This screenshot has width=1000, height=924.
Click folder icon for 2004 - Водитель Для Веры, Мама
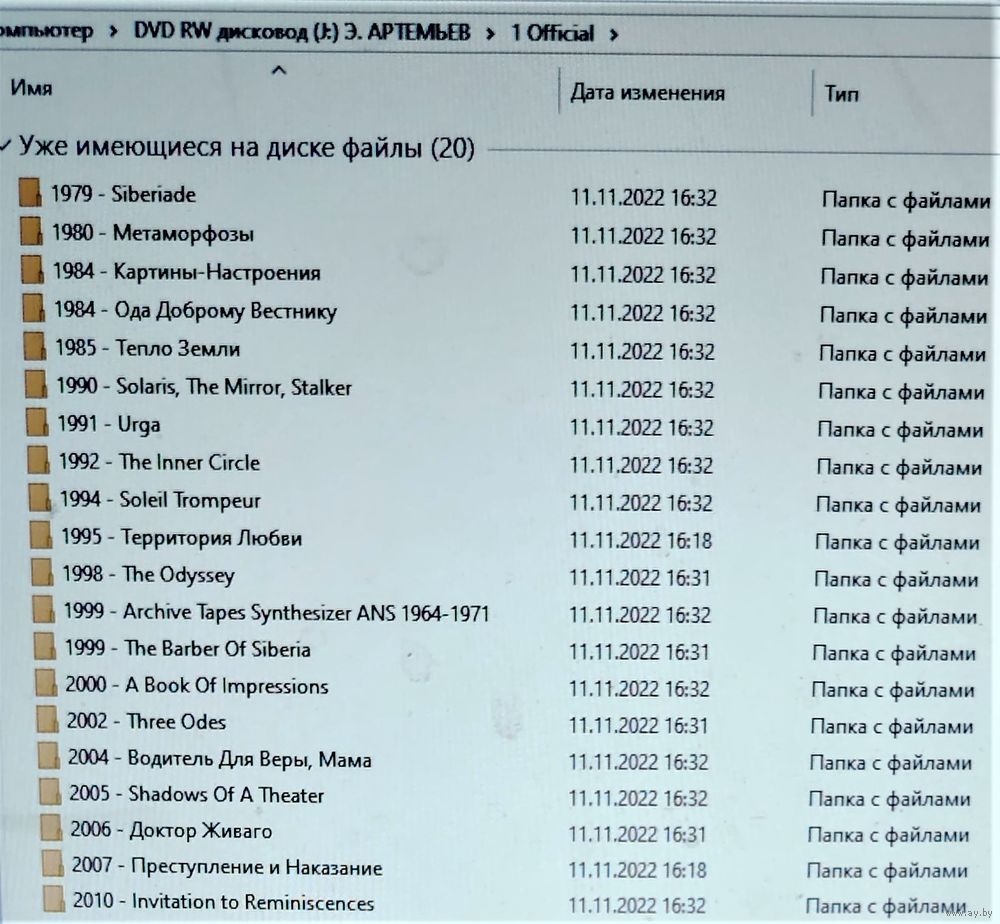point(49,756)
